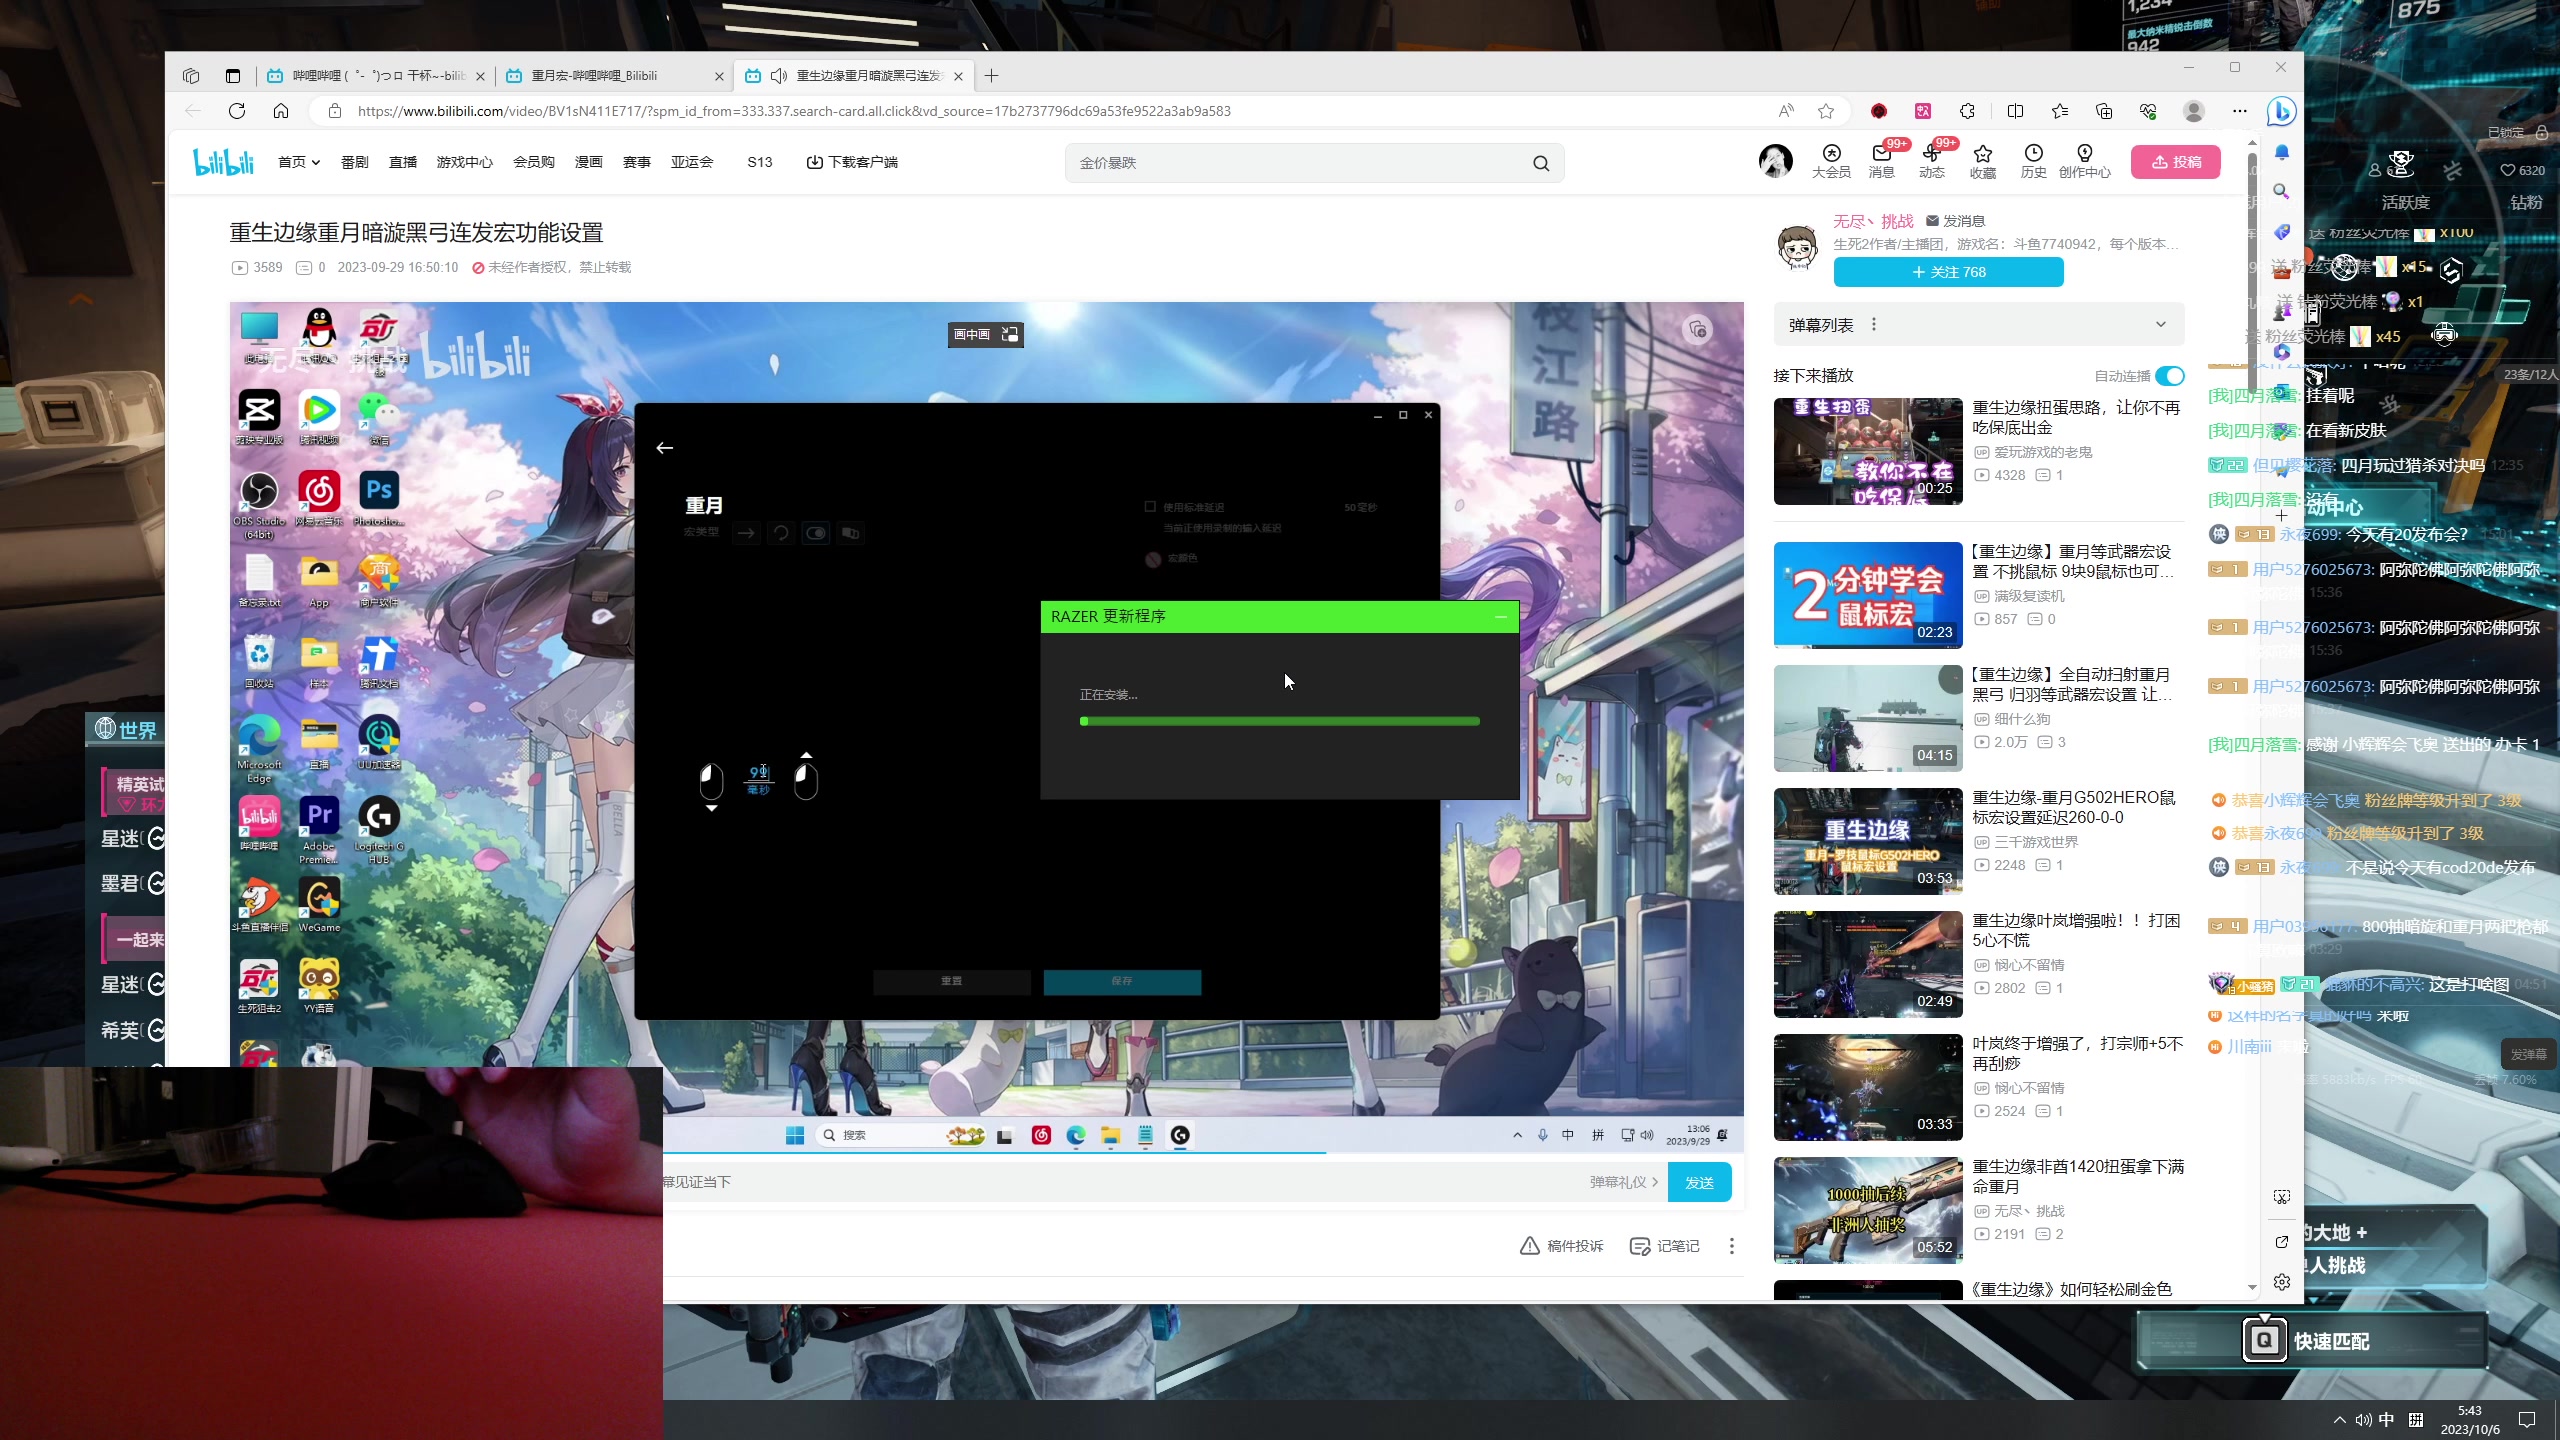
Task: Click 下载客户端 download client link
Action: (852, 162)
